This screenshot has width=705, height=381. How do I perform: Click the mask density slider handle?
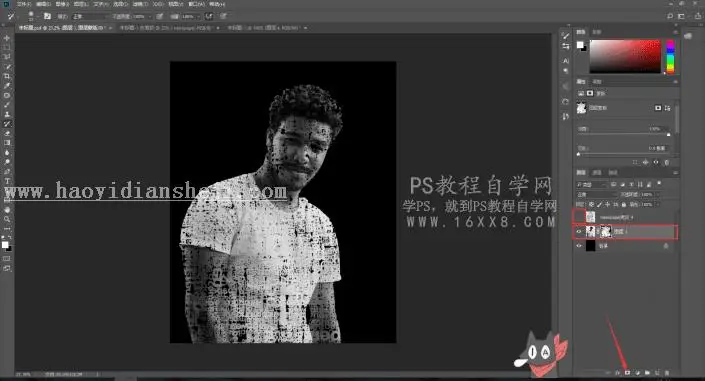(x=668, y=134)
